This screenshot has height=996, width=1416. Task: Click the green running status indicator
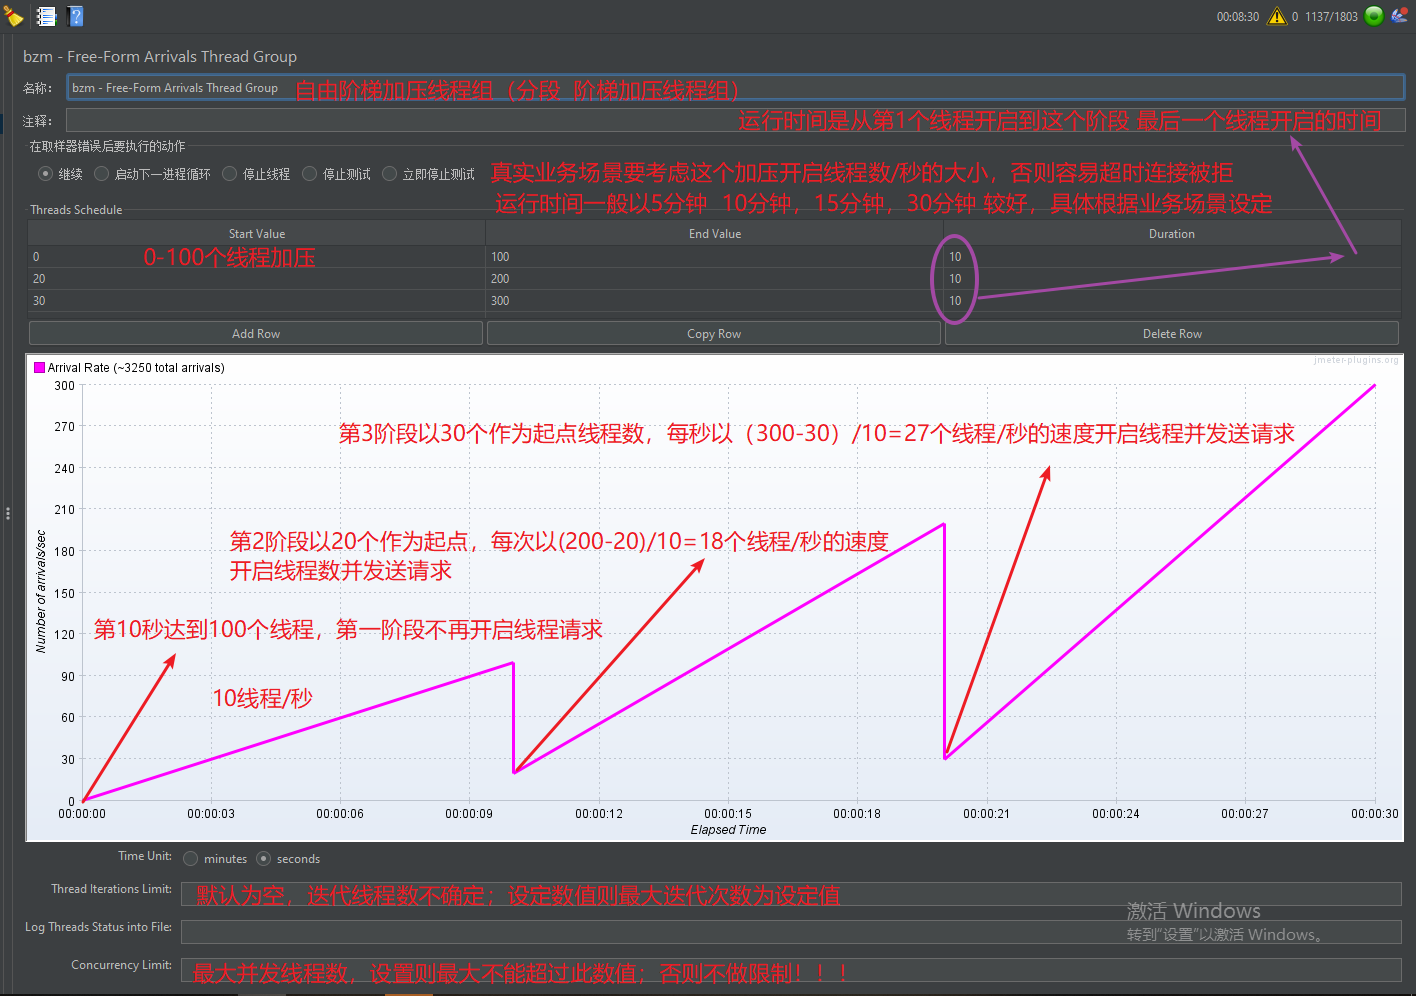coord(1374,16)
